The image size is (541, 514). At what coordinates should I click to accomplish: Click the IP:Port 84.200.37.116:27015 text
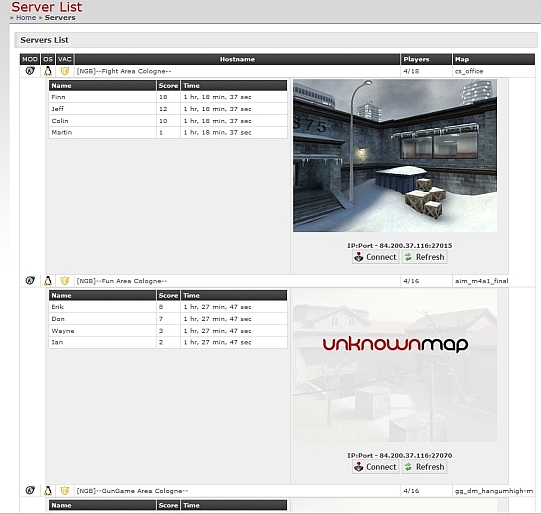[400, 246]
